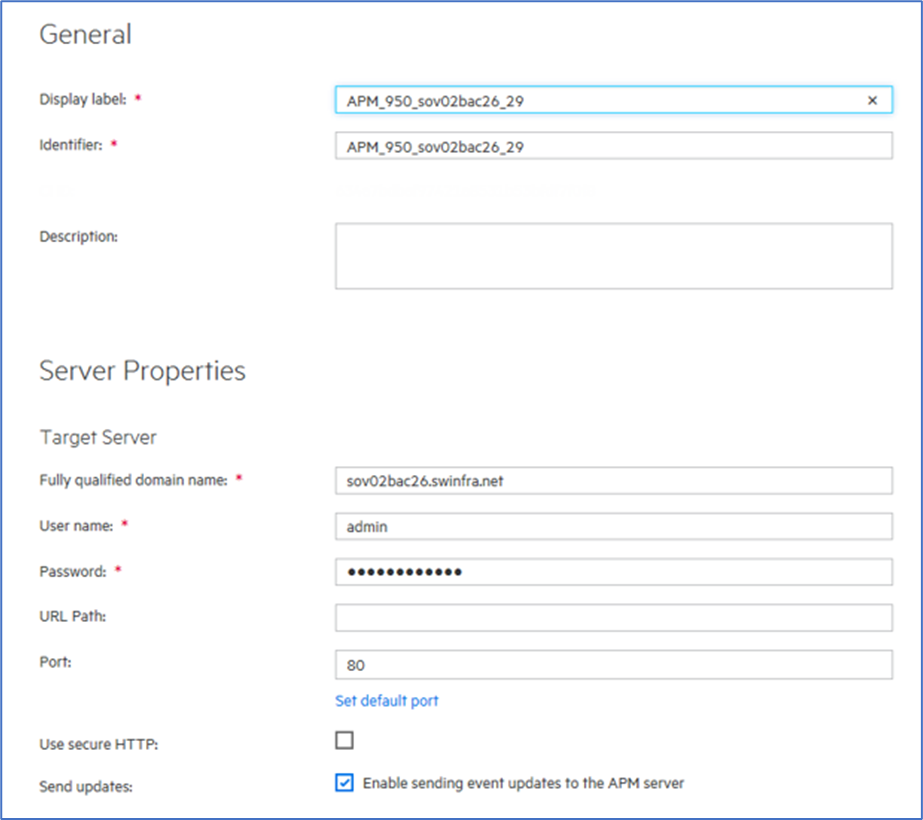
Task: Click the masked password value
Action: click(400, 572)
